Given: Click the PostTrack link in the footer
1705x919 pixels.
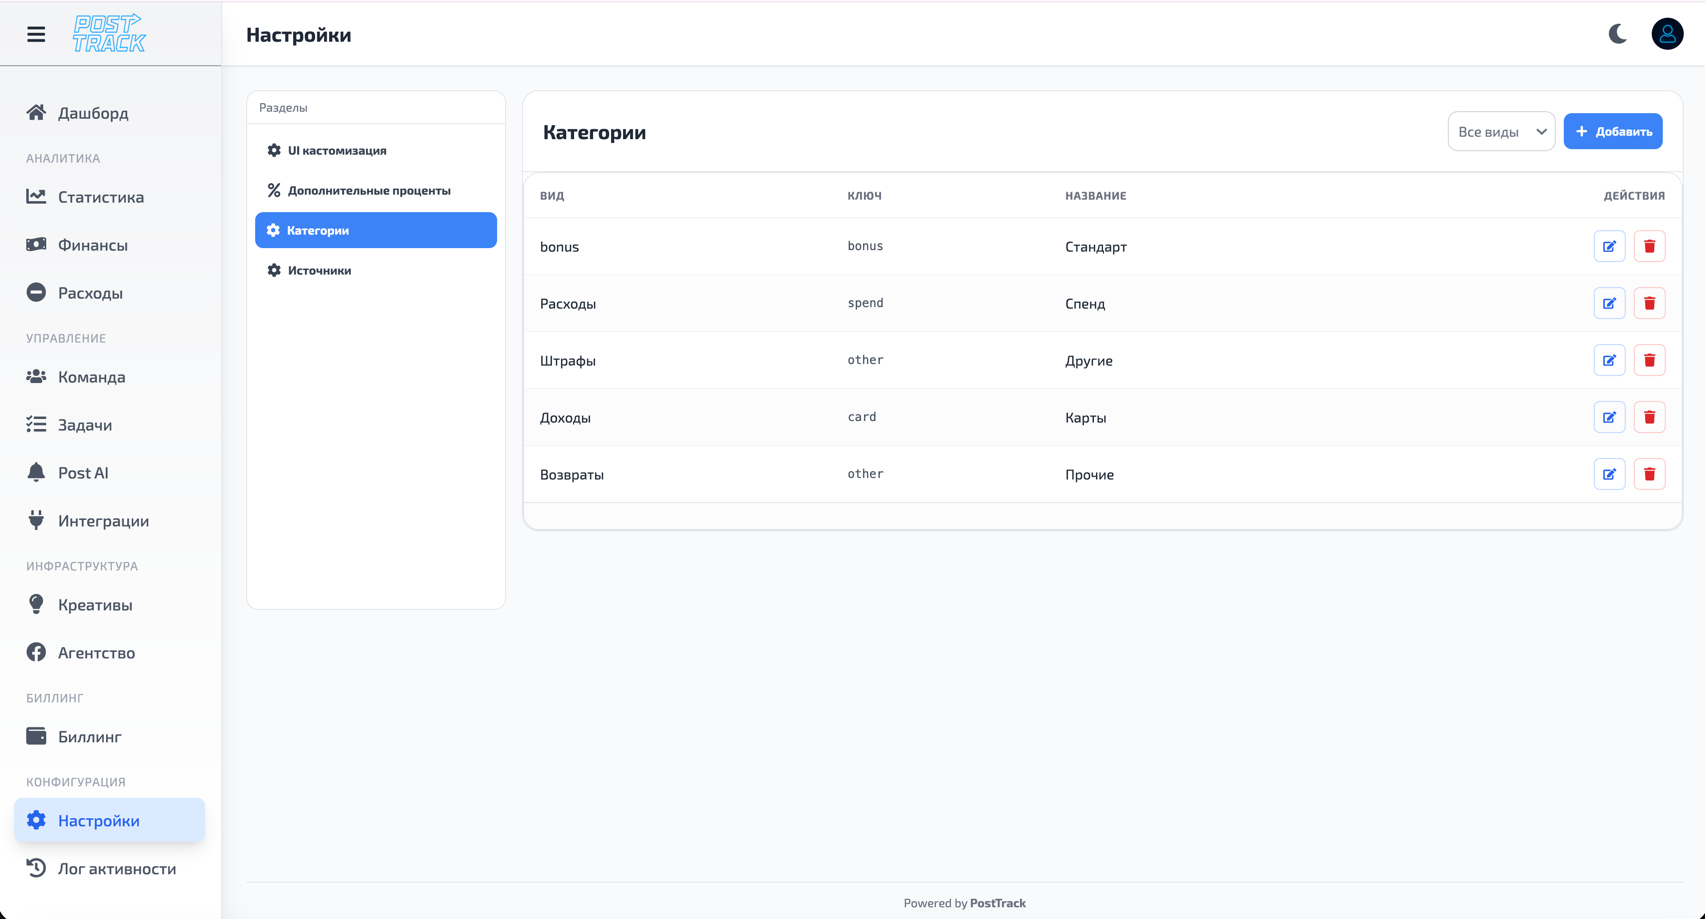Looking at the screenshot, I should coord(997,903).
